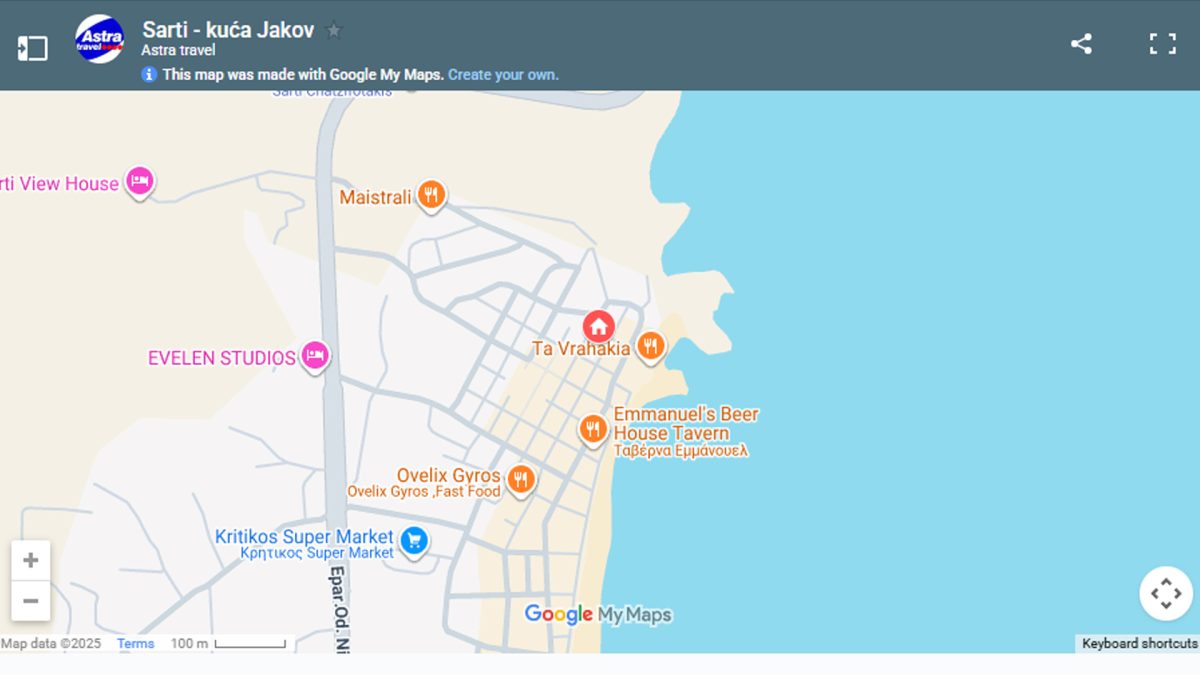1200x675 pixels.
Task: Select the EVELEN STUDIOS lodging pin
Action: click(x=316, y=356)
